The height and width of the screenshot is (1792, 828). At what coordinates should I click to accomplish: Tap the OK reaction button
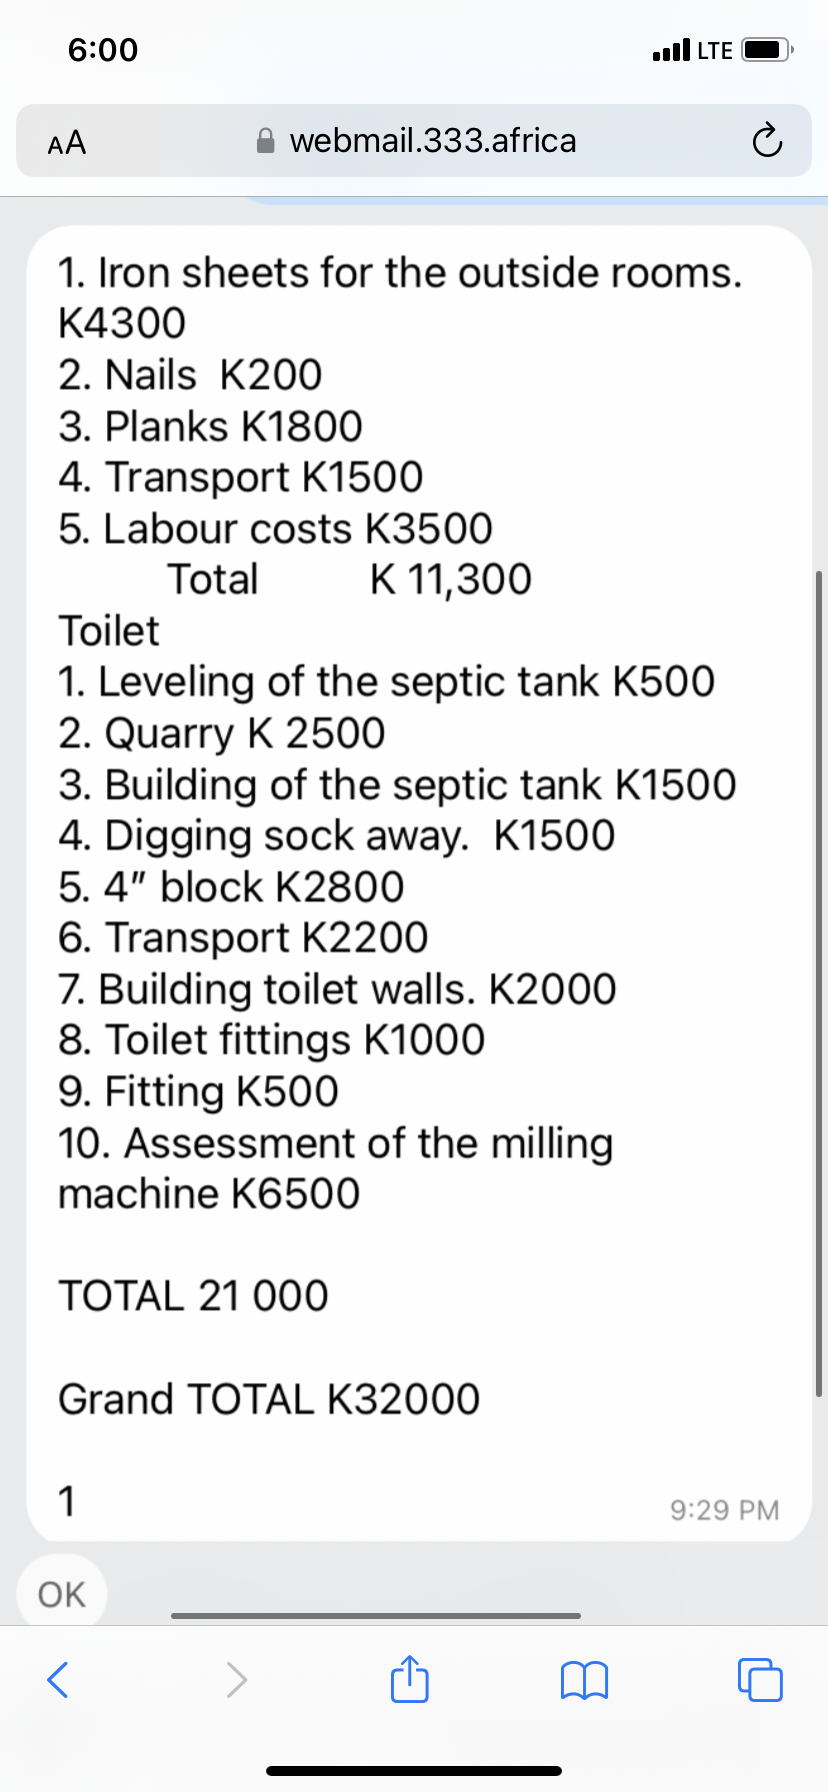click(x=62, y=1594)
